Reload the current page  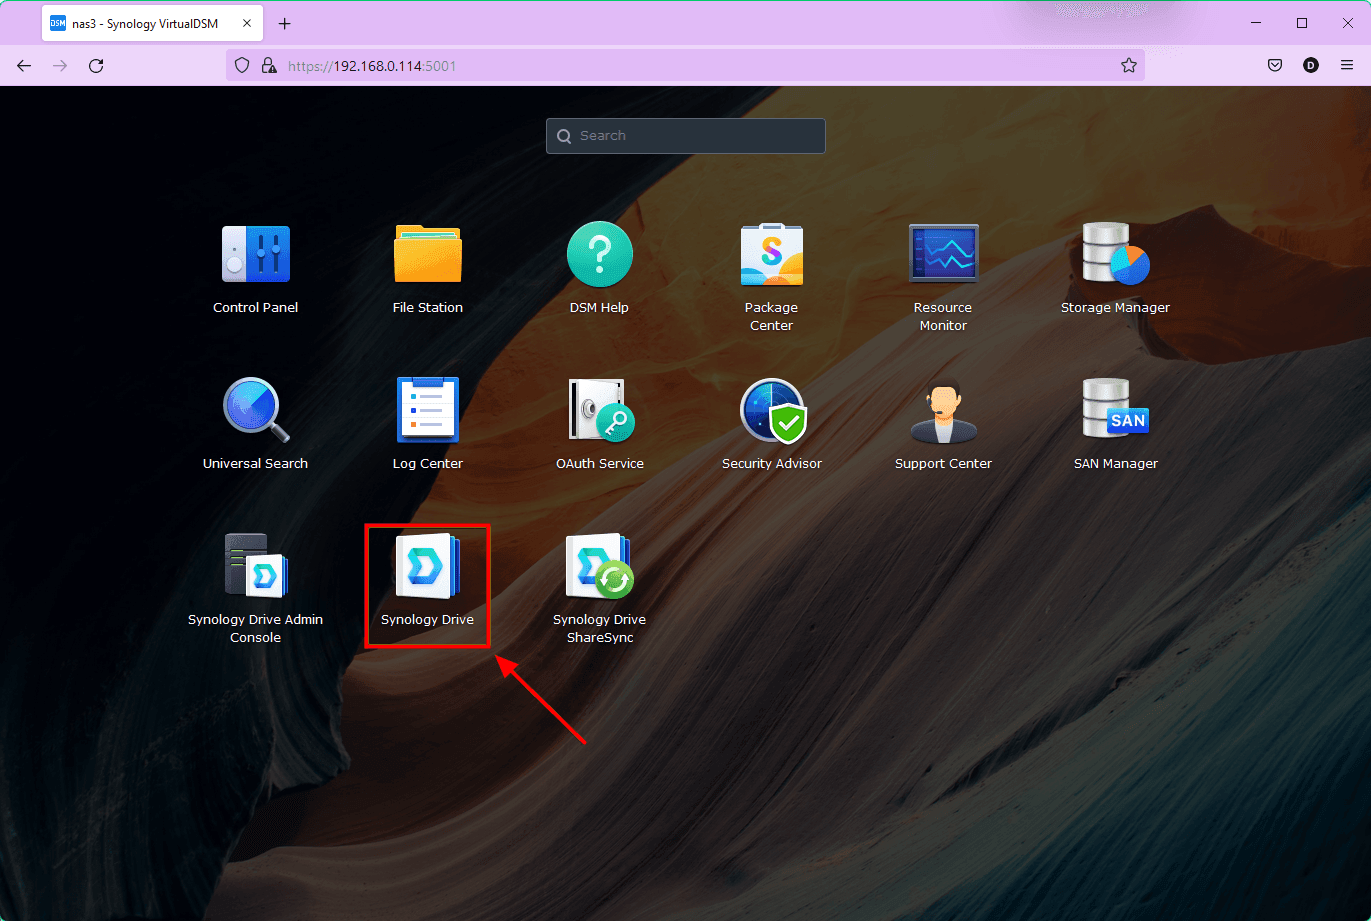[x=96, y=65]
